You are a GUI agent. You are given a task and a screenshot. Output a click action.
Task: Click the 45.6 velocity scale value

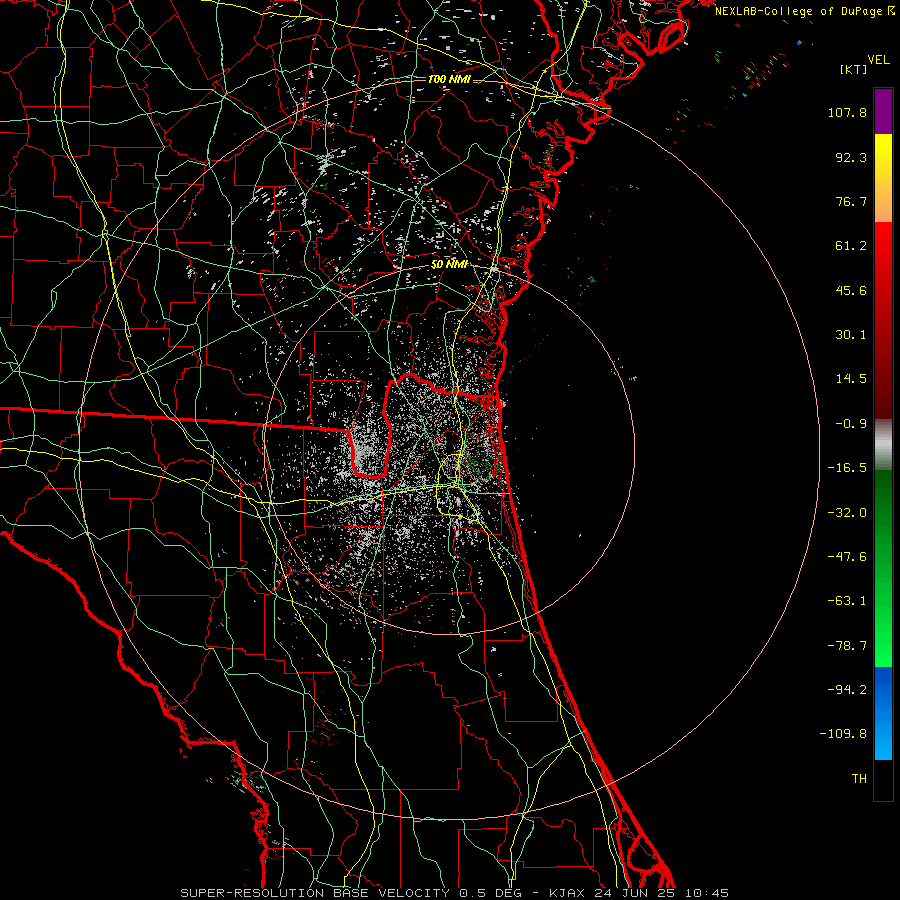pos(851,290)
